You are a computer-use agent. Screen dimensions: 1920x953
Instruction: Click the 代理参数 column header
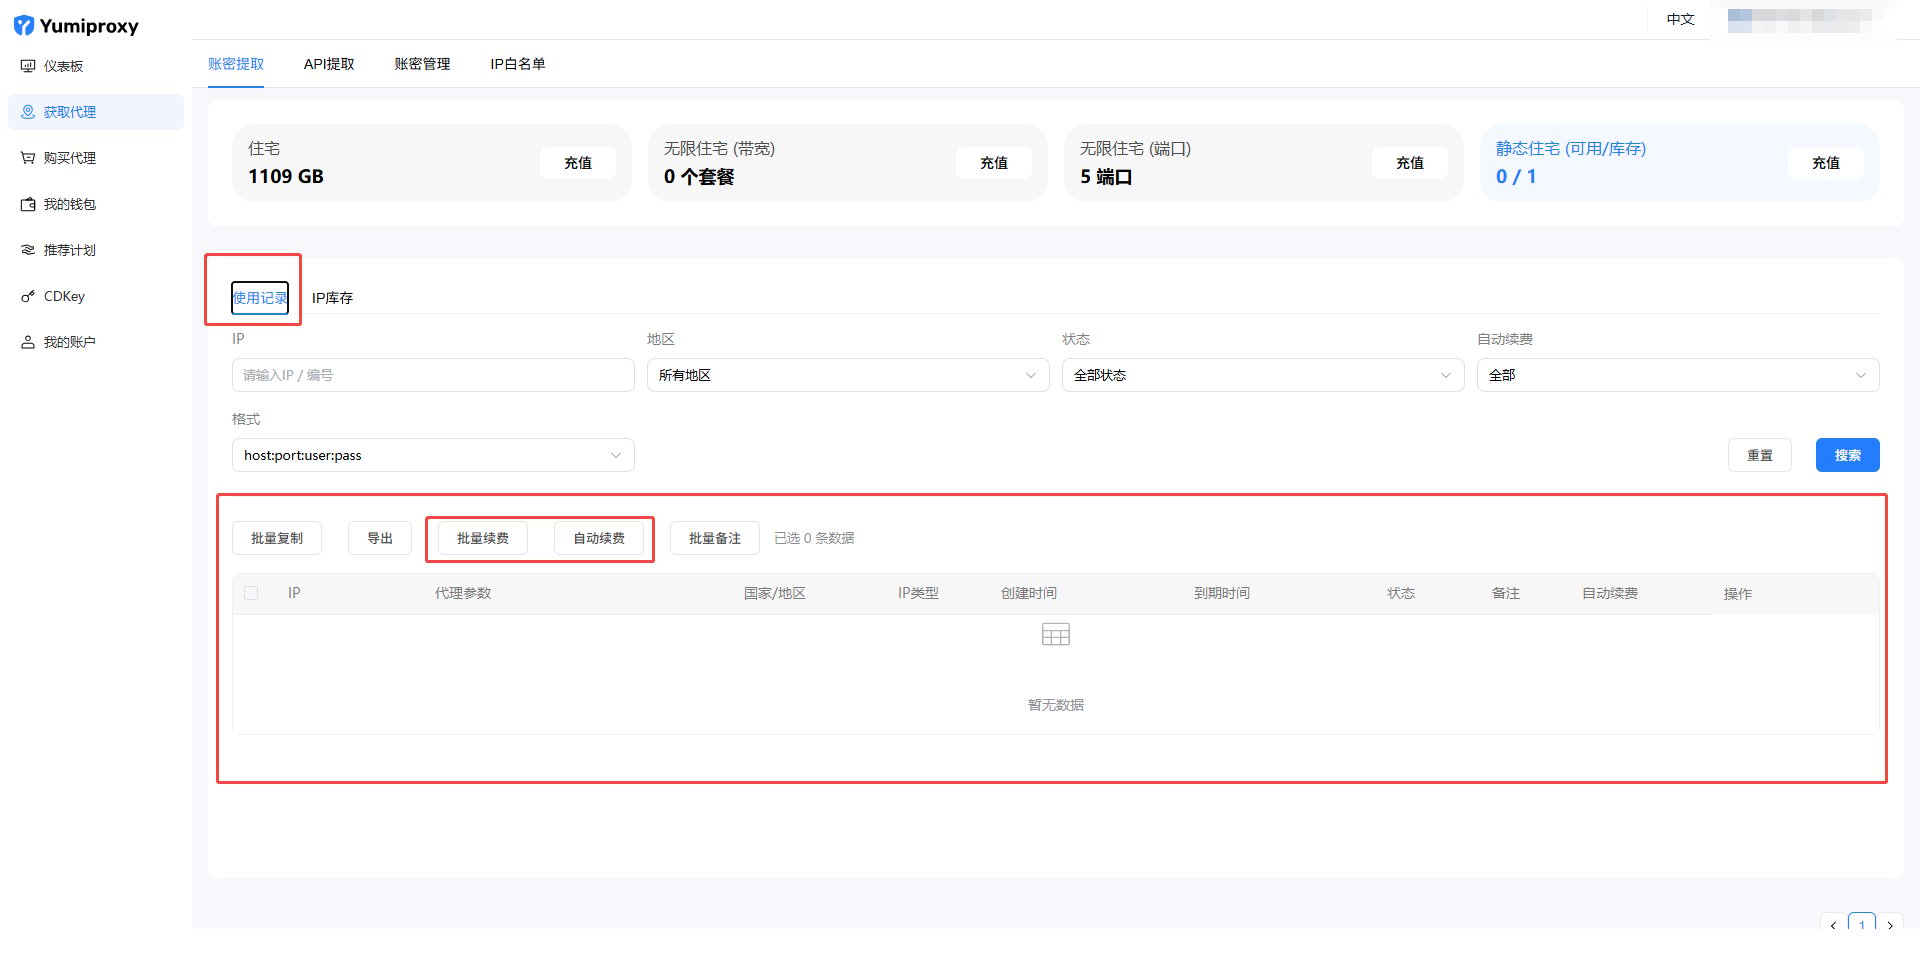point(463,593)
